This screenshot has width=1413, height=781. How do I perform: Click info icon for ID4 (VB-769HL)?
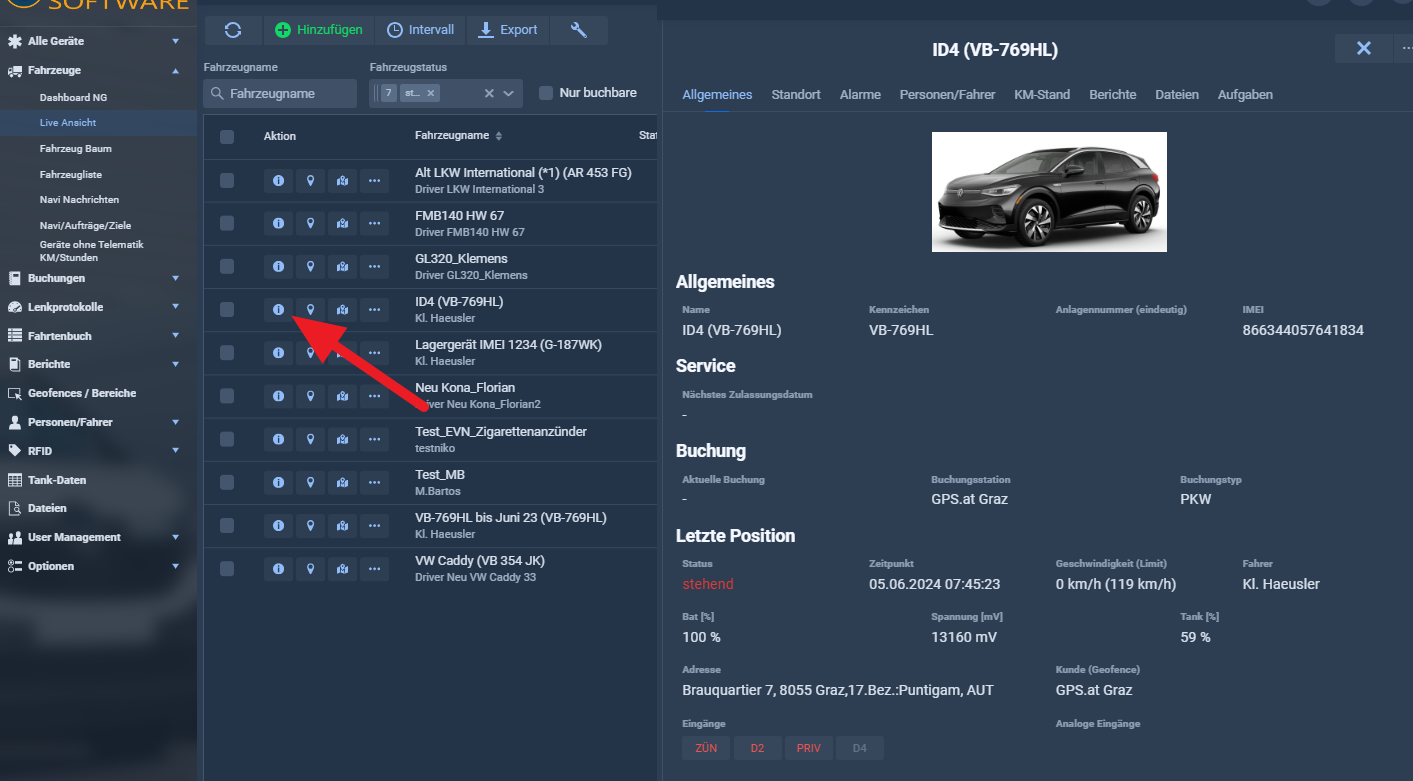point(278,310)
